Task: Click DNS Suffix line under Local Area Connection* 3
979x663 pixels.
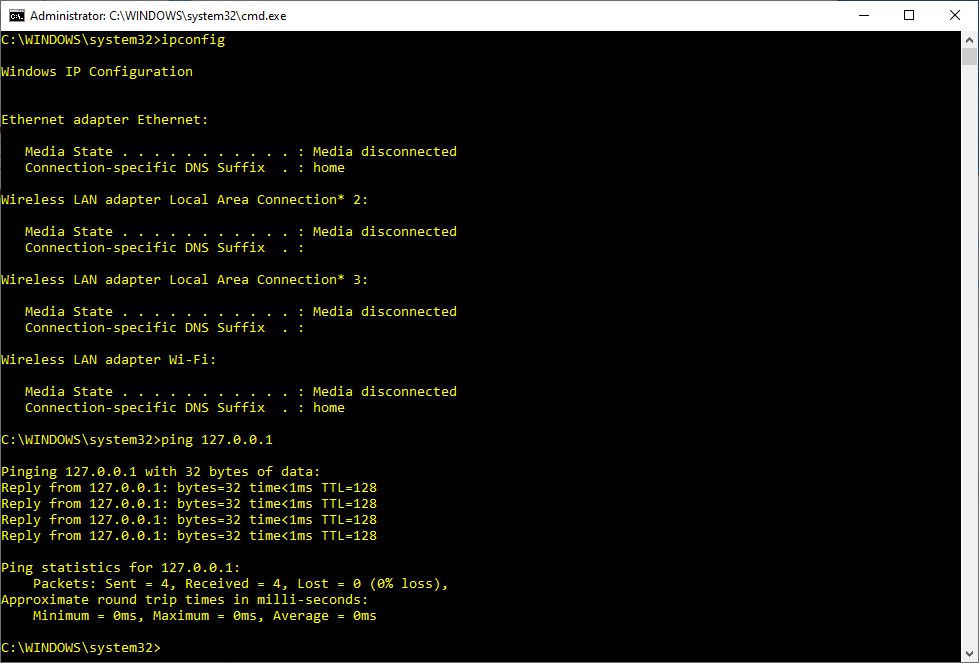Action: (x=164, y=328)
